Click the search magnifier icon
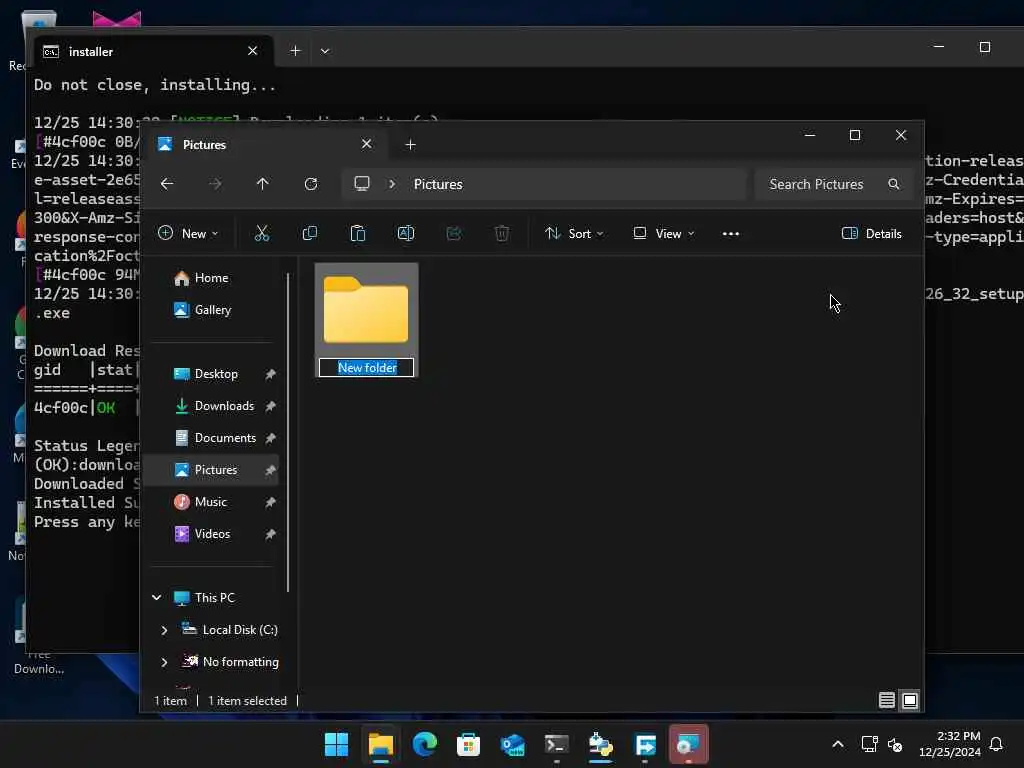1024x768 pixels. point(893,184)
